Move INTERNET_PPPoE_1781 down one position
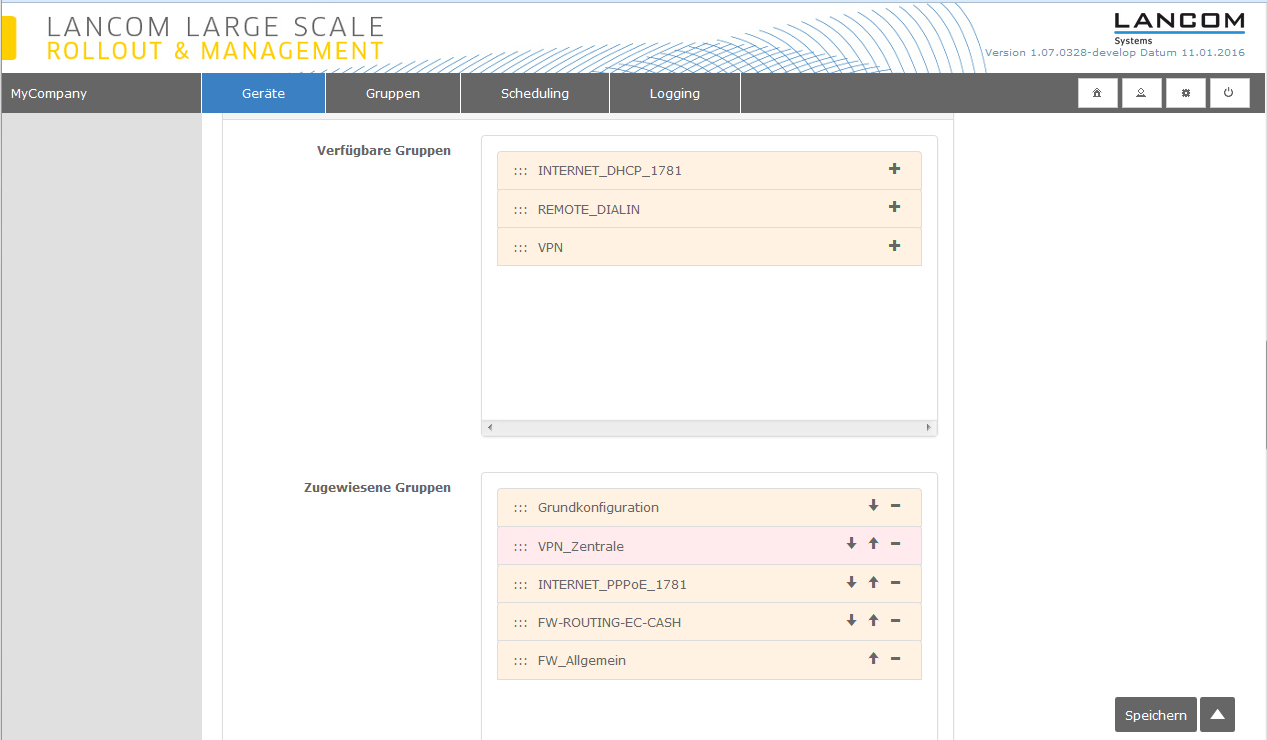 click(851, 583)
